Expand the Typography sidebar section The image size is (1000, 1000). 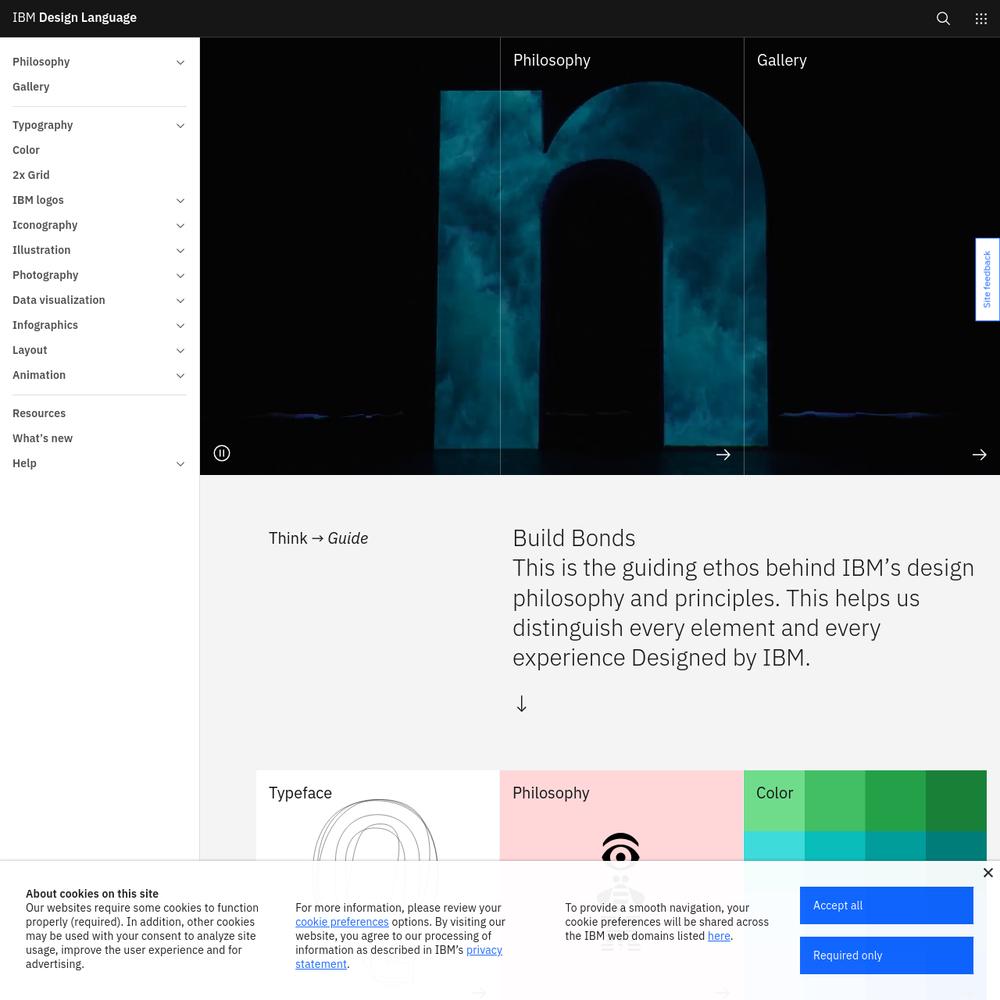pos(180,126)
